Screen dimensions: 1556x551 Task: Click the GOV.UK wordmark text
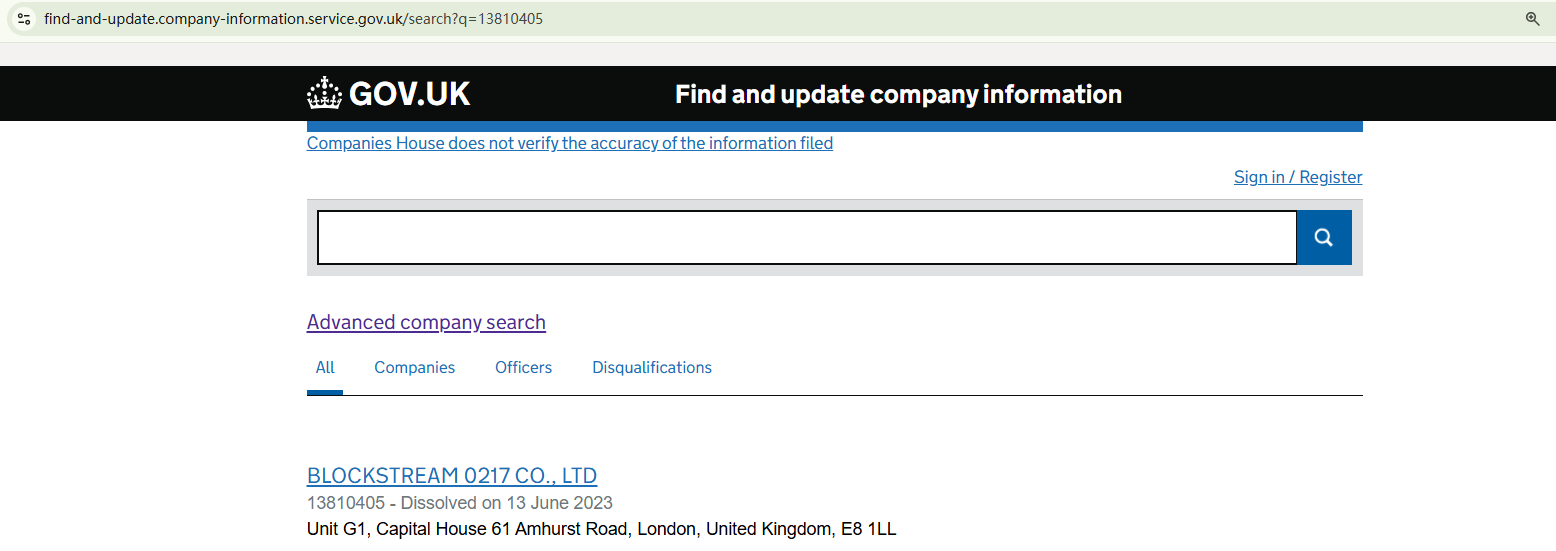[410, 94]
